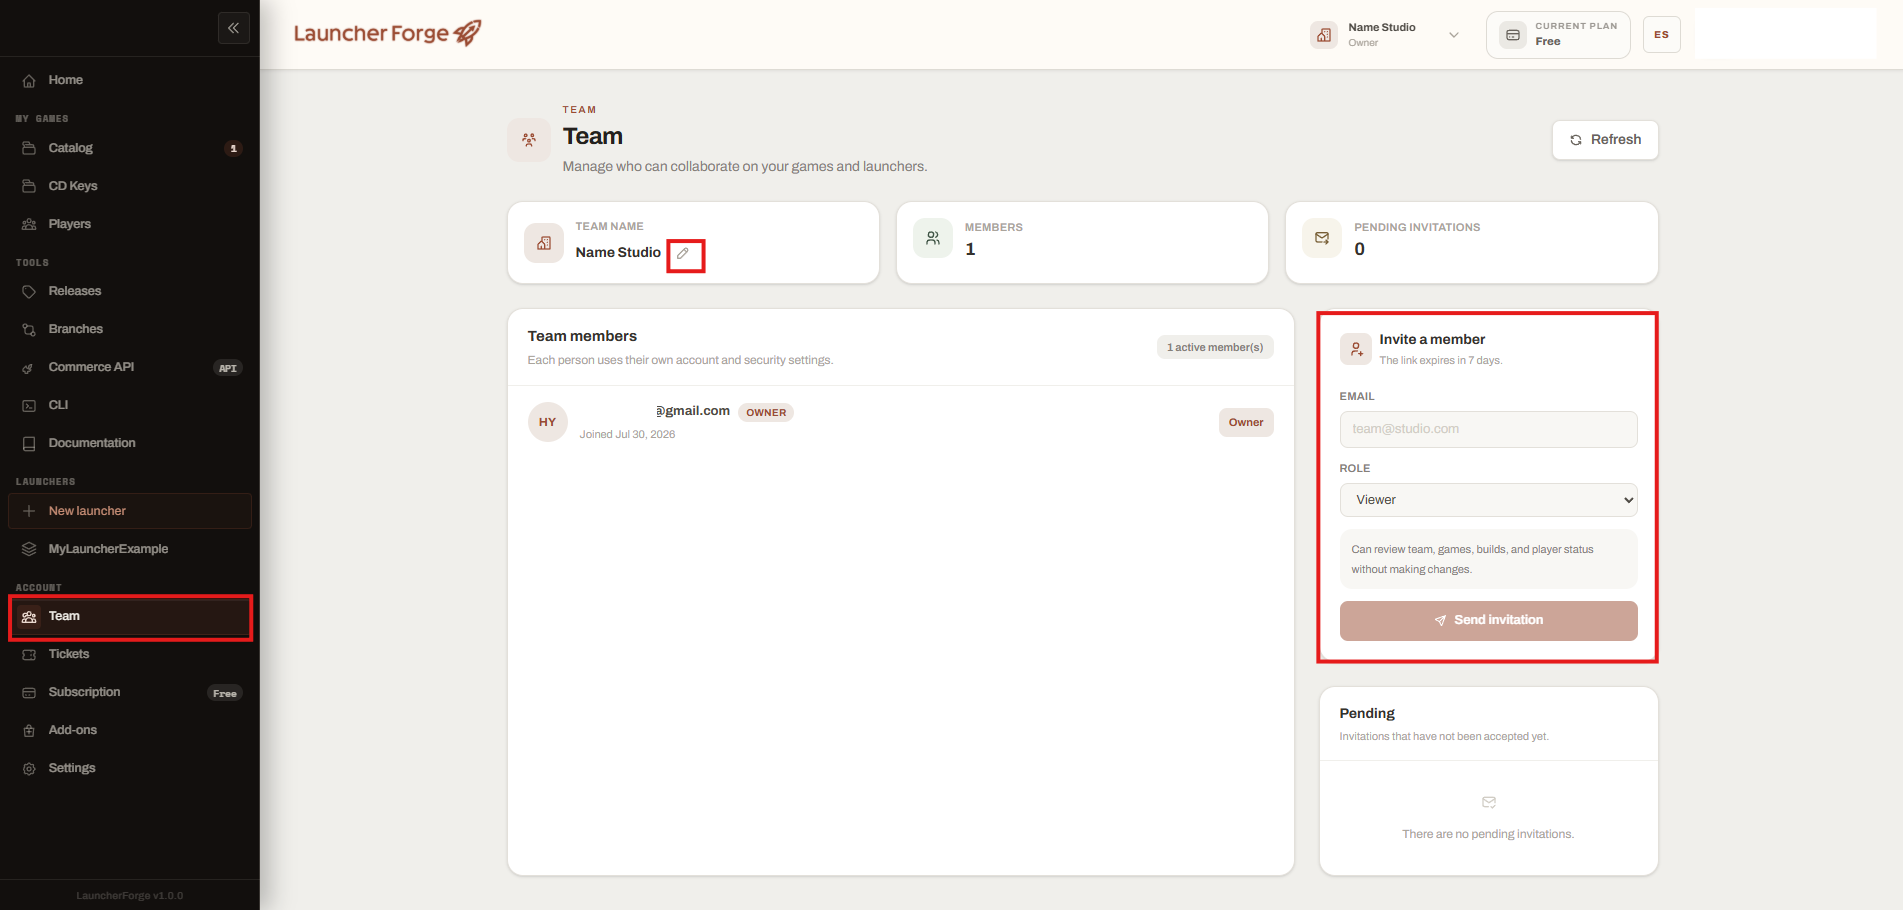Click the team people icon beside the title
The image size is (1903, 910).
click(529, 140)
